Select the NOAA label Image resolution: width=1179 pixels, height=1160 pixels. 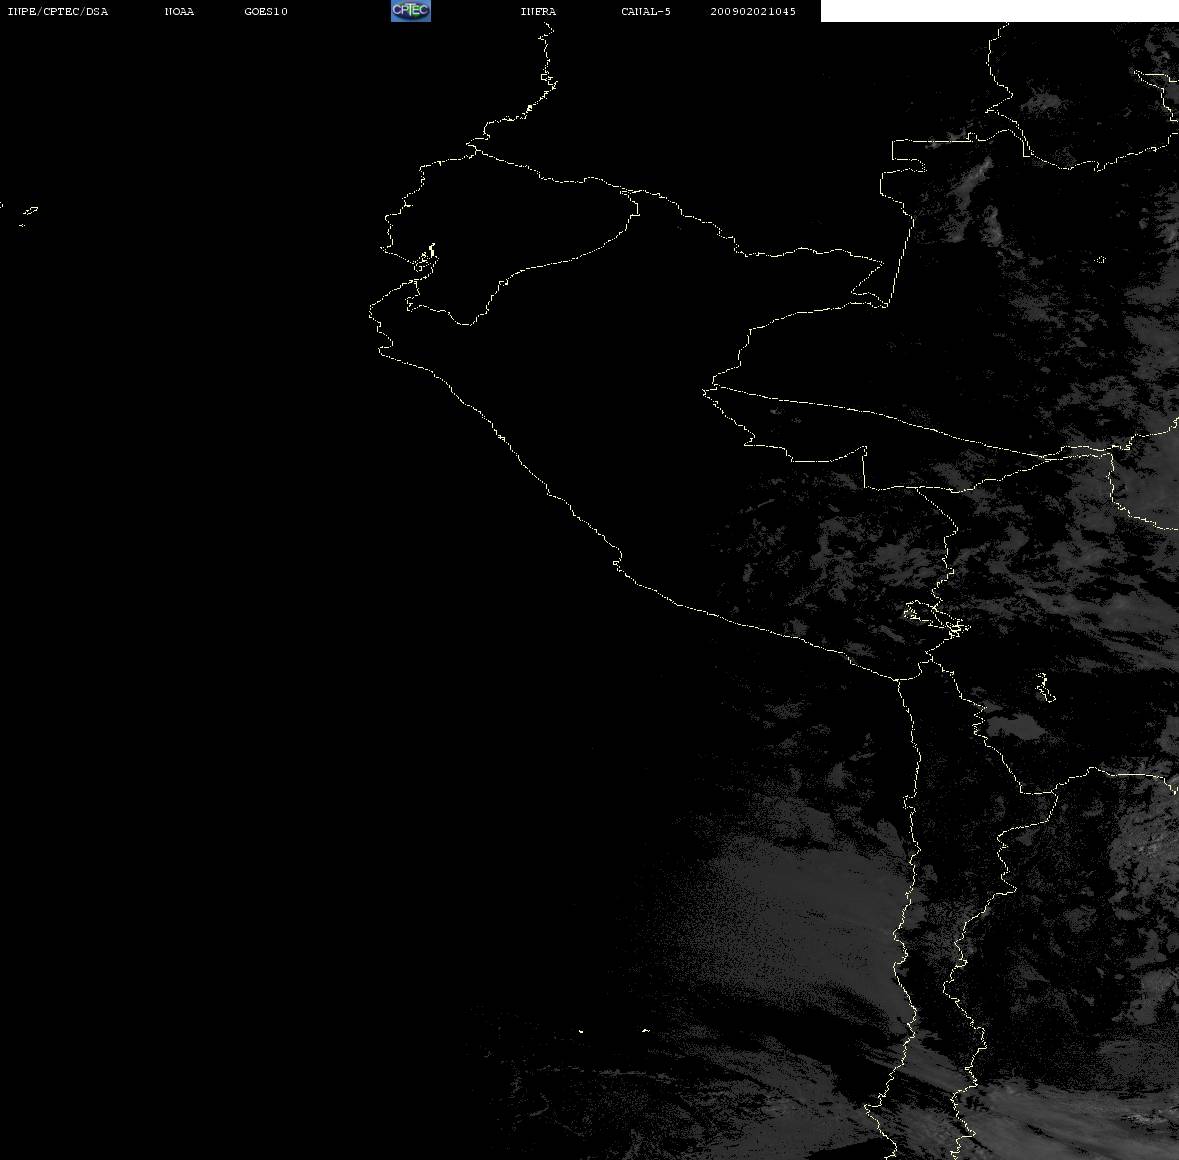pyautogui.click(x=179, y=11)
